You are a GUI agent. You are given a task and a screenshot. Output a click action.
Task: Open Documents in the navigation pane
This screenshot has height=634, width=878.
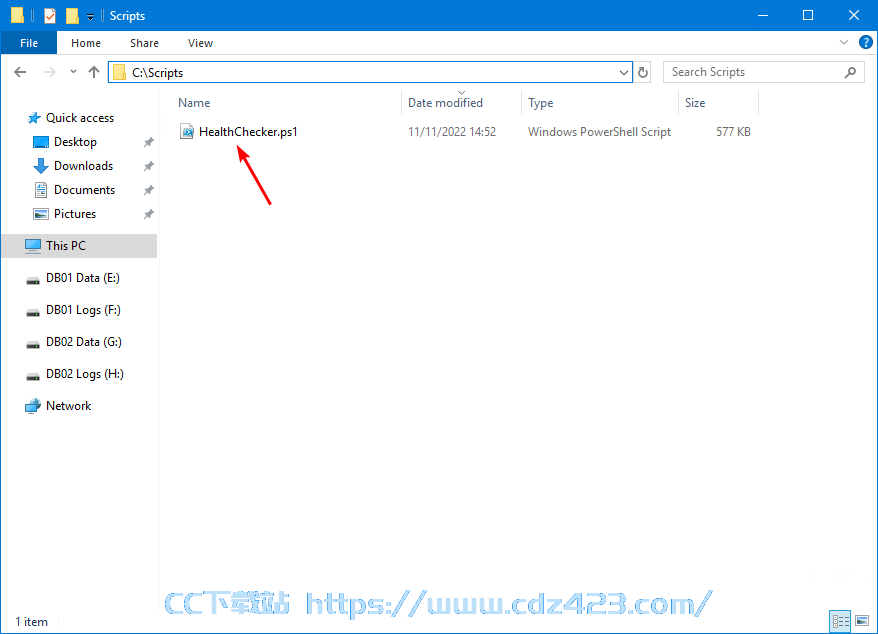pos(84,190)
